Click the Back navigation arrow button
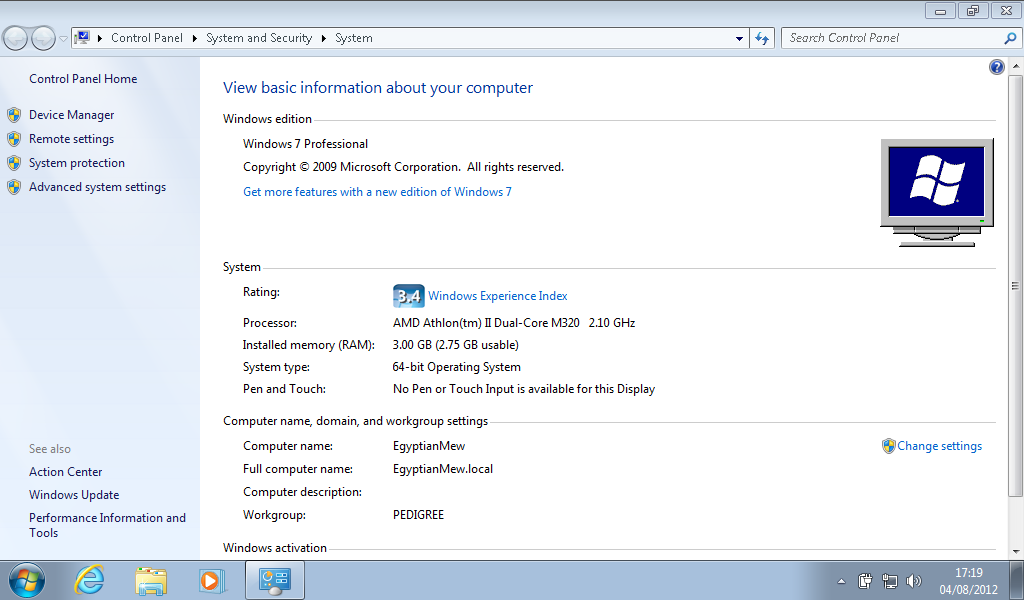The height and width of the screenshot is (600, 1024). click(15, 39)
